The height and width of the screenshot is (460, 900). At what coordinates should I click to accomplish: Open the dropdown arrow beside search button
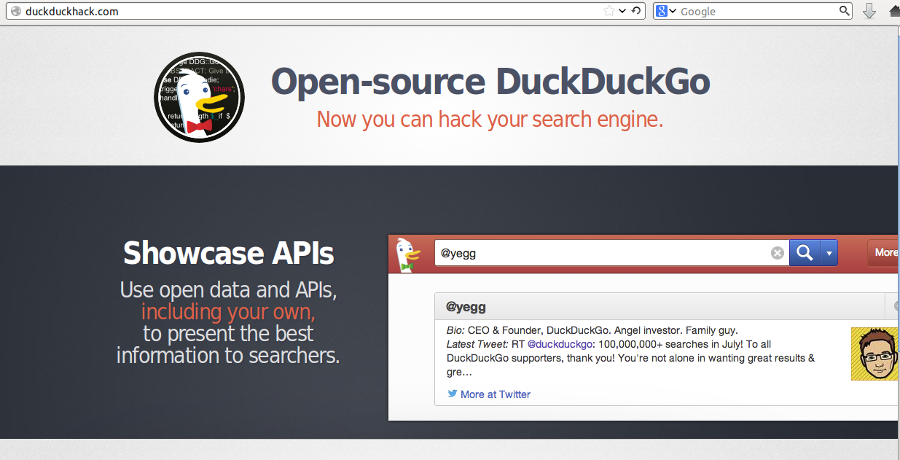click(829, 253)
